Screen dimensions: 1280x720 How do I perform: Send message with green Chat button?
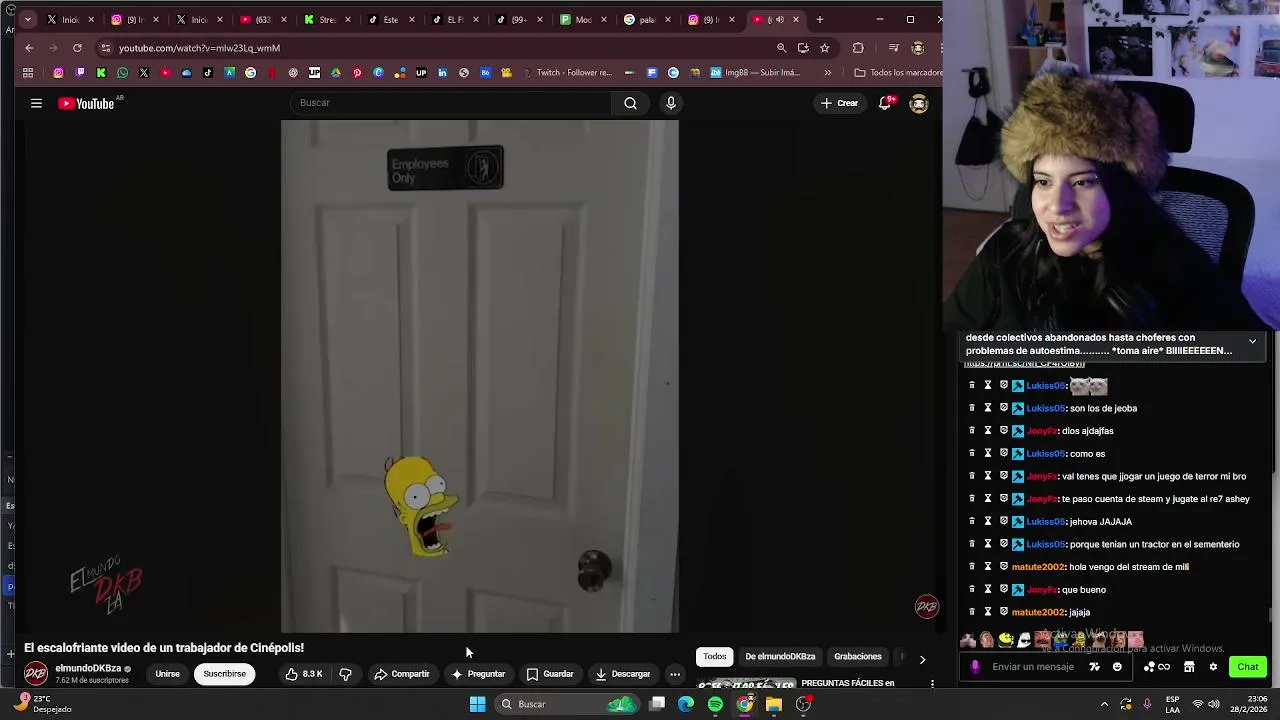pos(1248,667)
